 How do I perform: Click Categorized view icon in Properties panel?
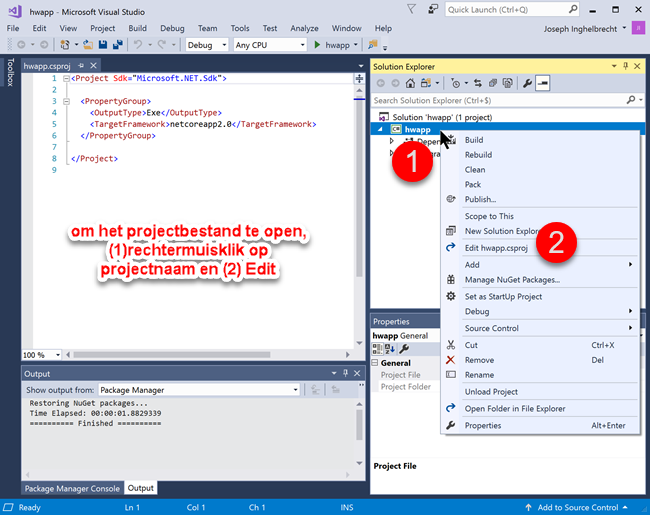click(377, 349)
